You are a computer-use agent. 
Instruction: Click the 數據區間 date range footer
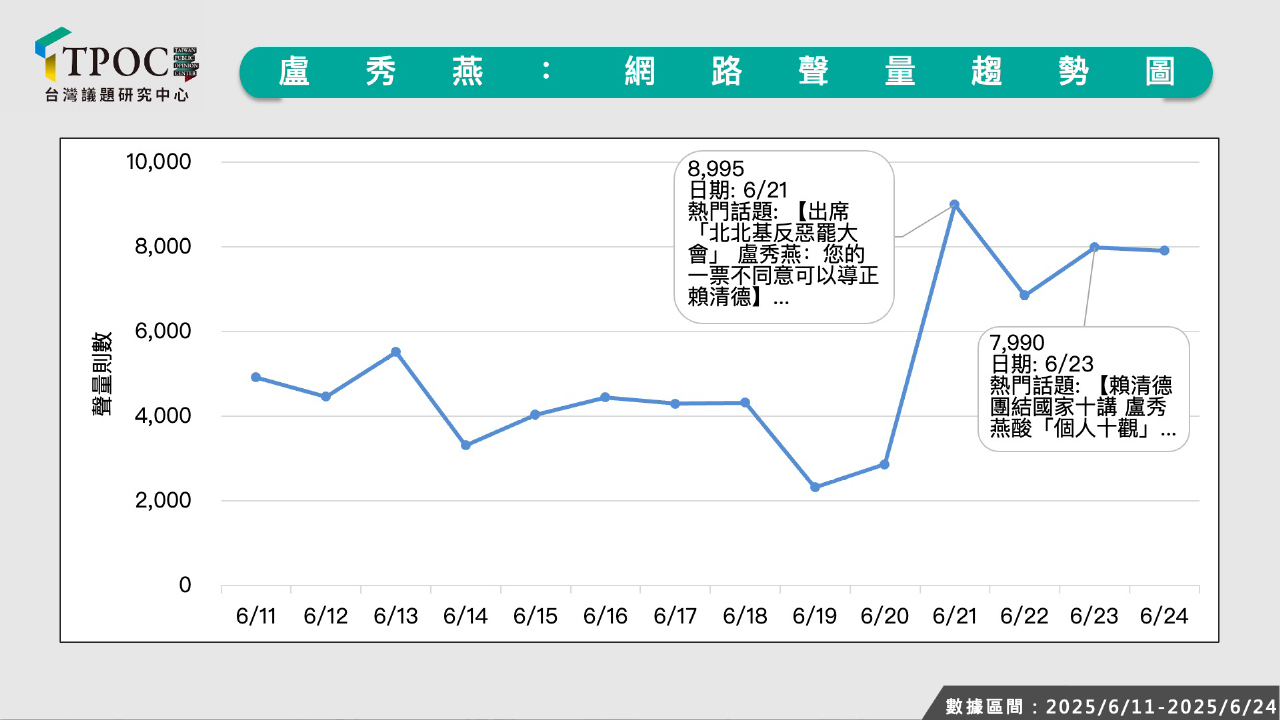click(1110, 706)
